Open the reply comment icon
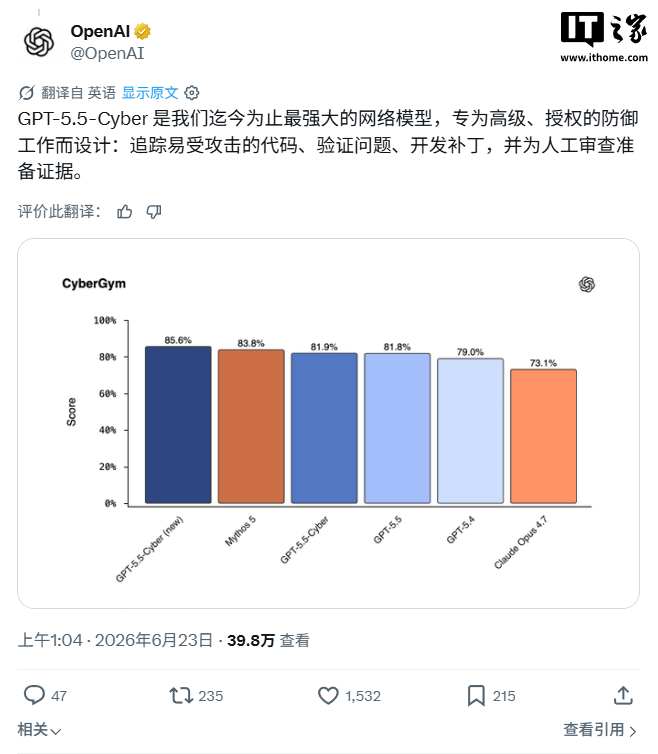 34,695
